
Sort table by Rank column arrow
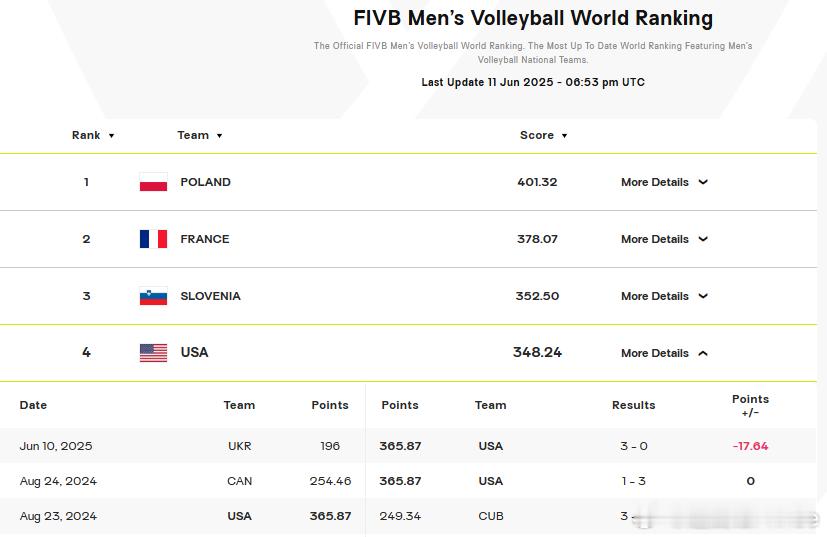pos(111,136)
